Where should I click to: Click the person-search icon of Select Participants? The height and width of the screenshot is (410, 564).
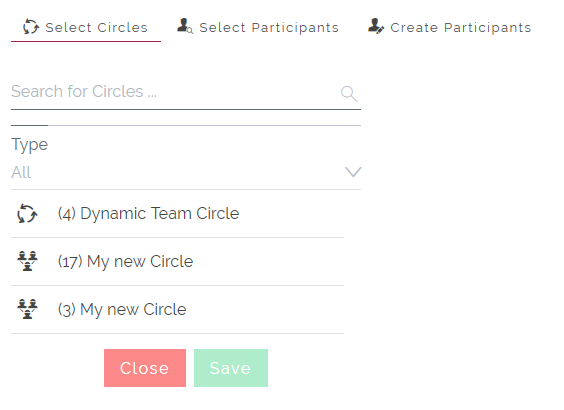click(x=185, y=26)
